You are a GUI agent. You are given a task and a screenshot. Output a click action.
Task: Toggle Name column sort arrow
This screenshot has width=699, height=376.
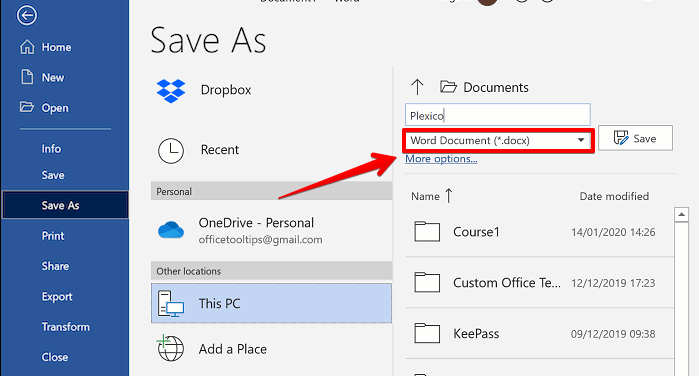[x=449, y=195]
